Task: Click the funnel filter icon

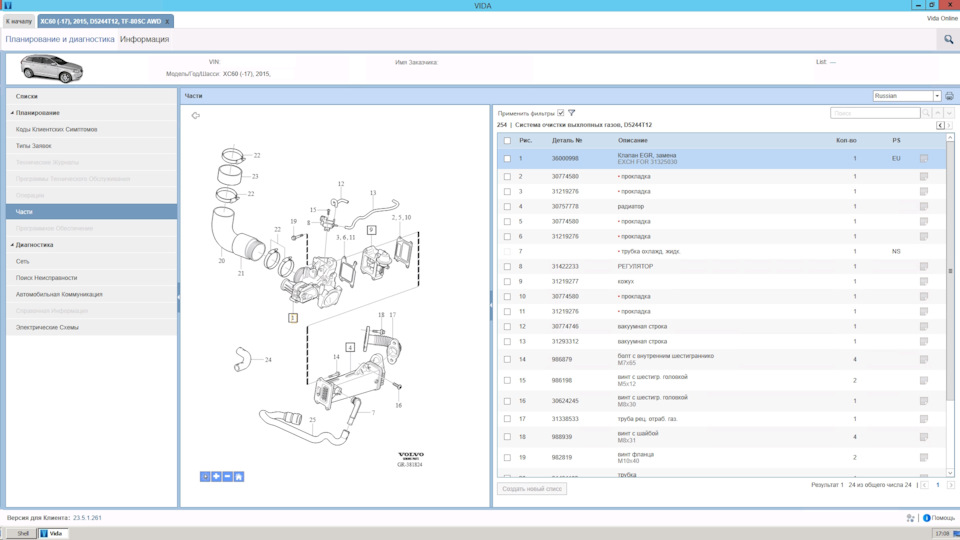Action: (572, 113)
